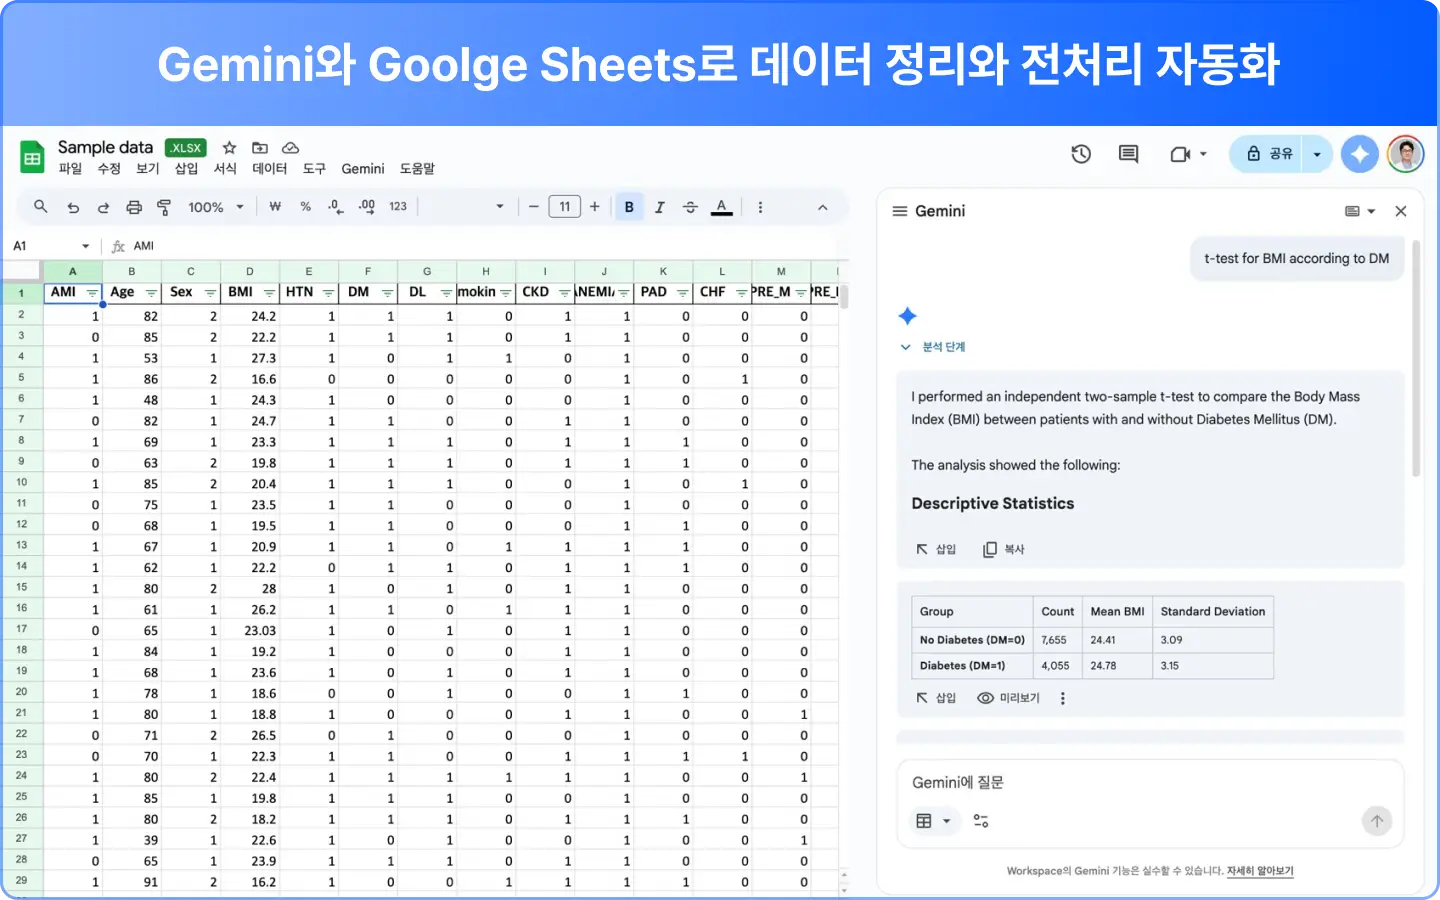
Task: Toggle the filter on AMI column
Action: coord(92,293)
